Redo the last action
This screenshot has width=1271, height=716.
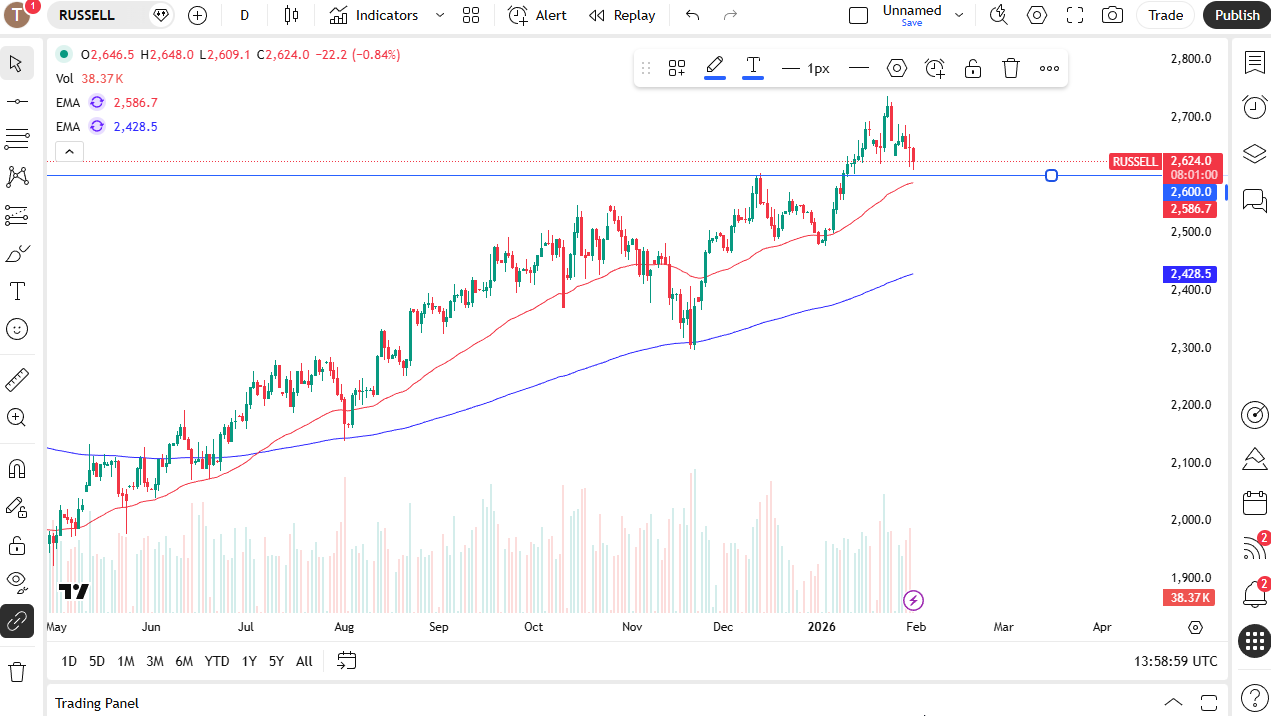730,15
